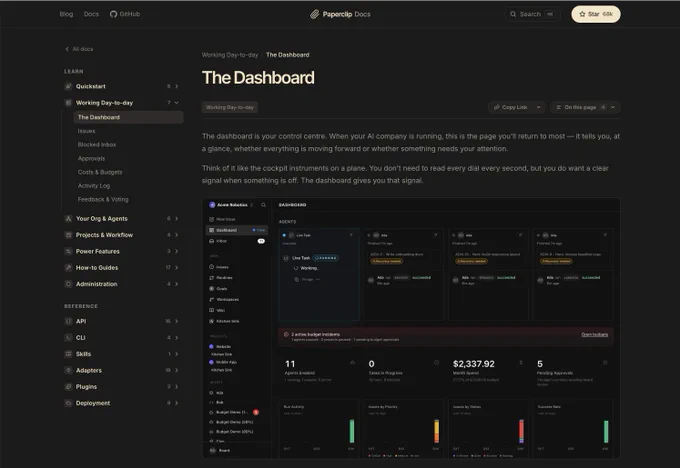Click the Plugins section icon
This screenshot has height=468, width=680.
[x=68, y=387]
